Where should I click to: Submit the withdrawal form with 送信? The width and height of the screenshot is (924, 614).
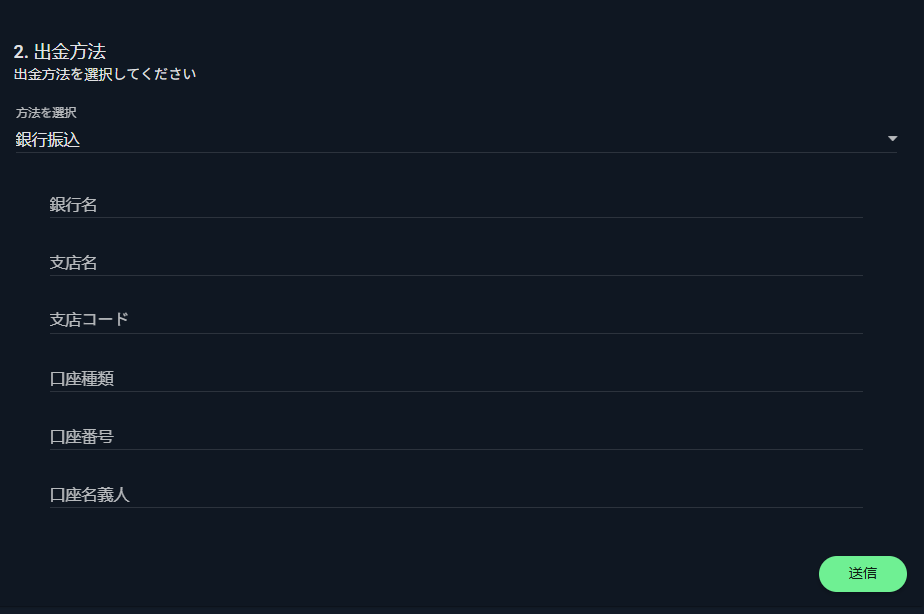862,574
